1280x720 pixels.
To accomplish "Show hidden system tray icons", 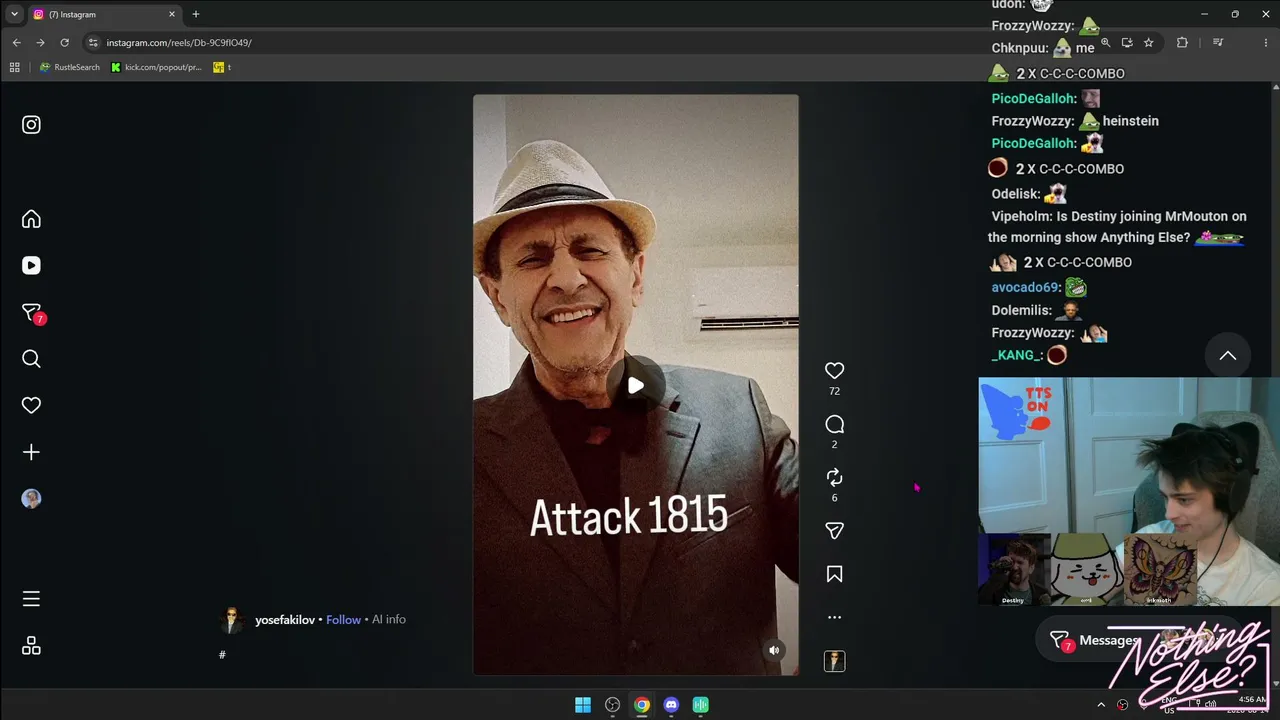I will click(x=1101, y=705).
